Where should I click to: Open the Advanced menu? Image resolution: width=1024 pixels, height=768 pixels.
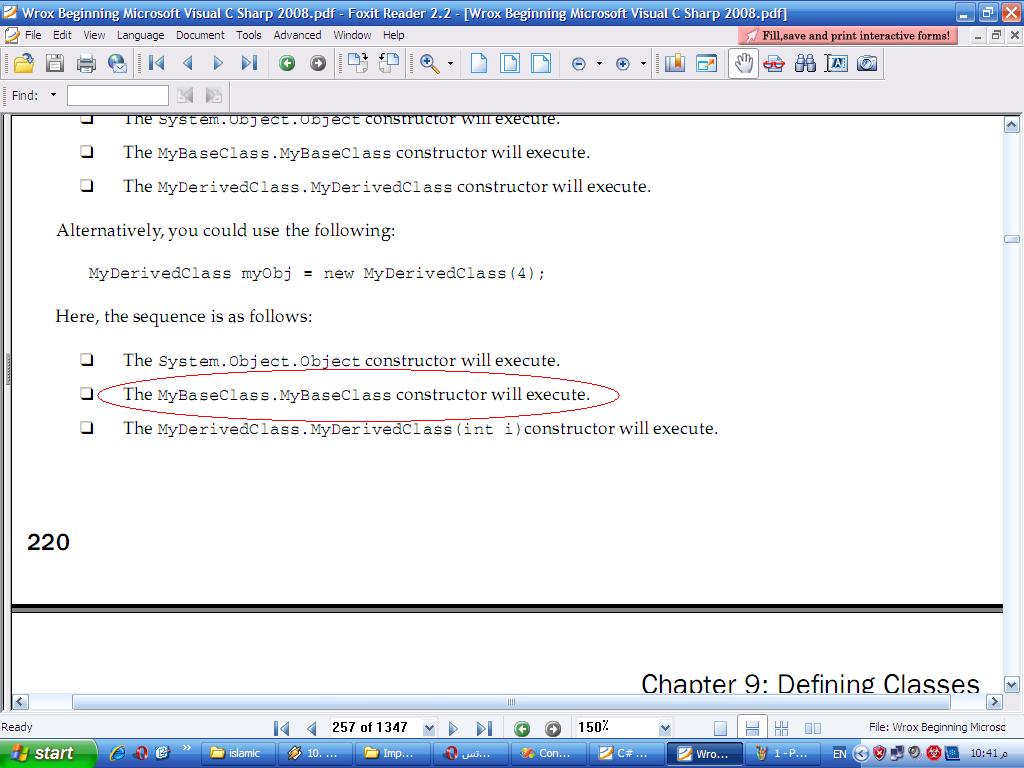click(297, 35)
